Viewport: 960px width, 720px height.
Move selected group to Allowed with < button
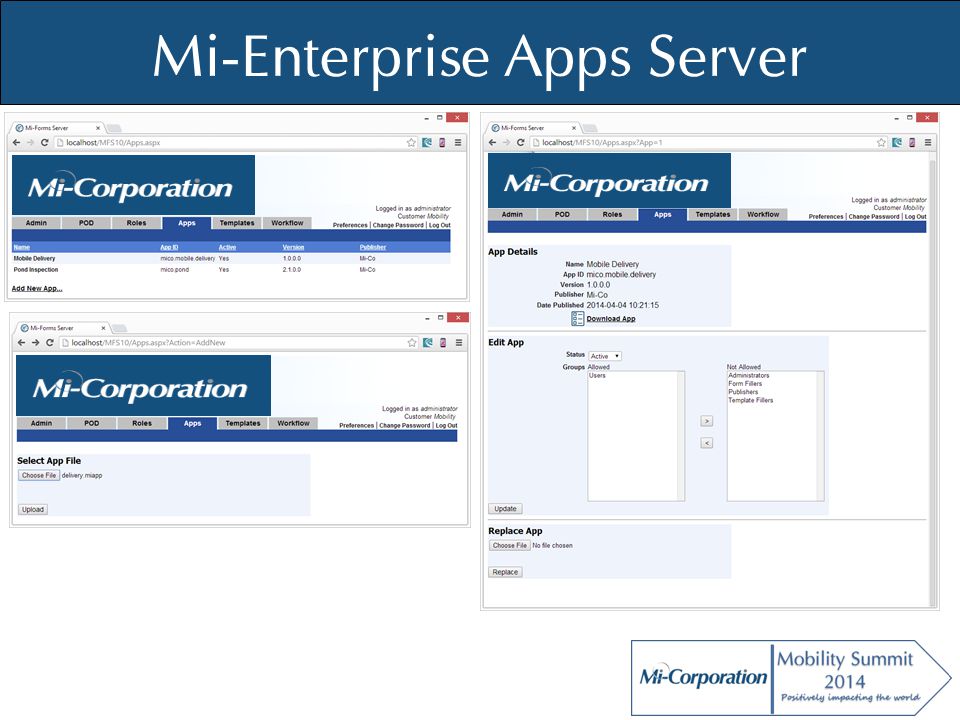coord(707,443)
